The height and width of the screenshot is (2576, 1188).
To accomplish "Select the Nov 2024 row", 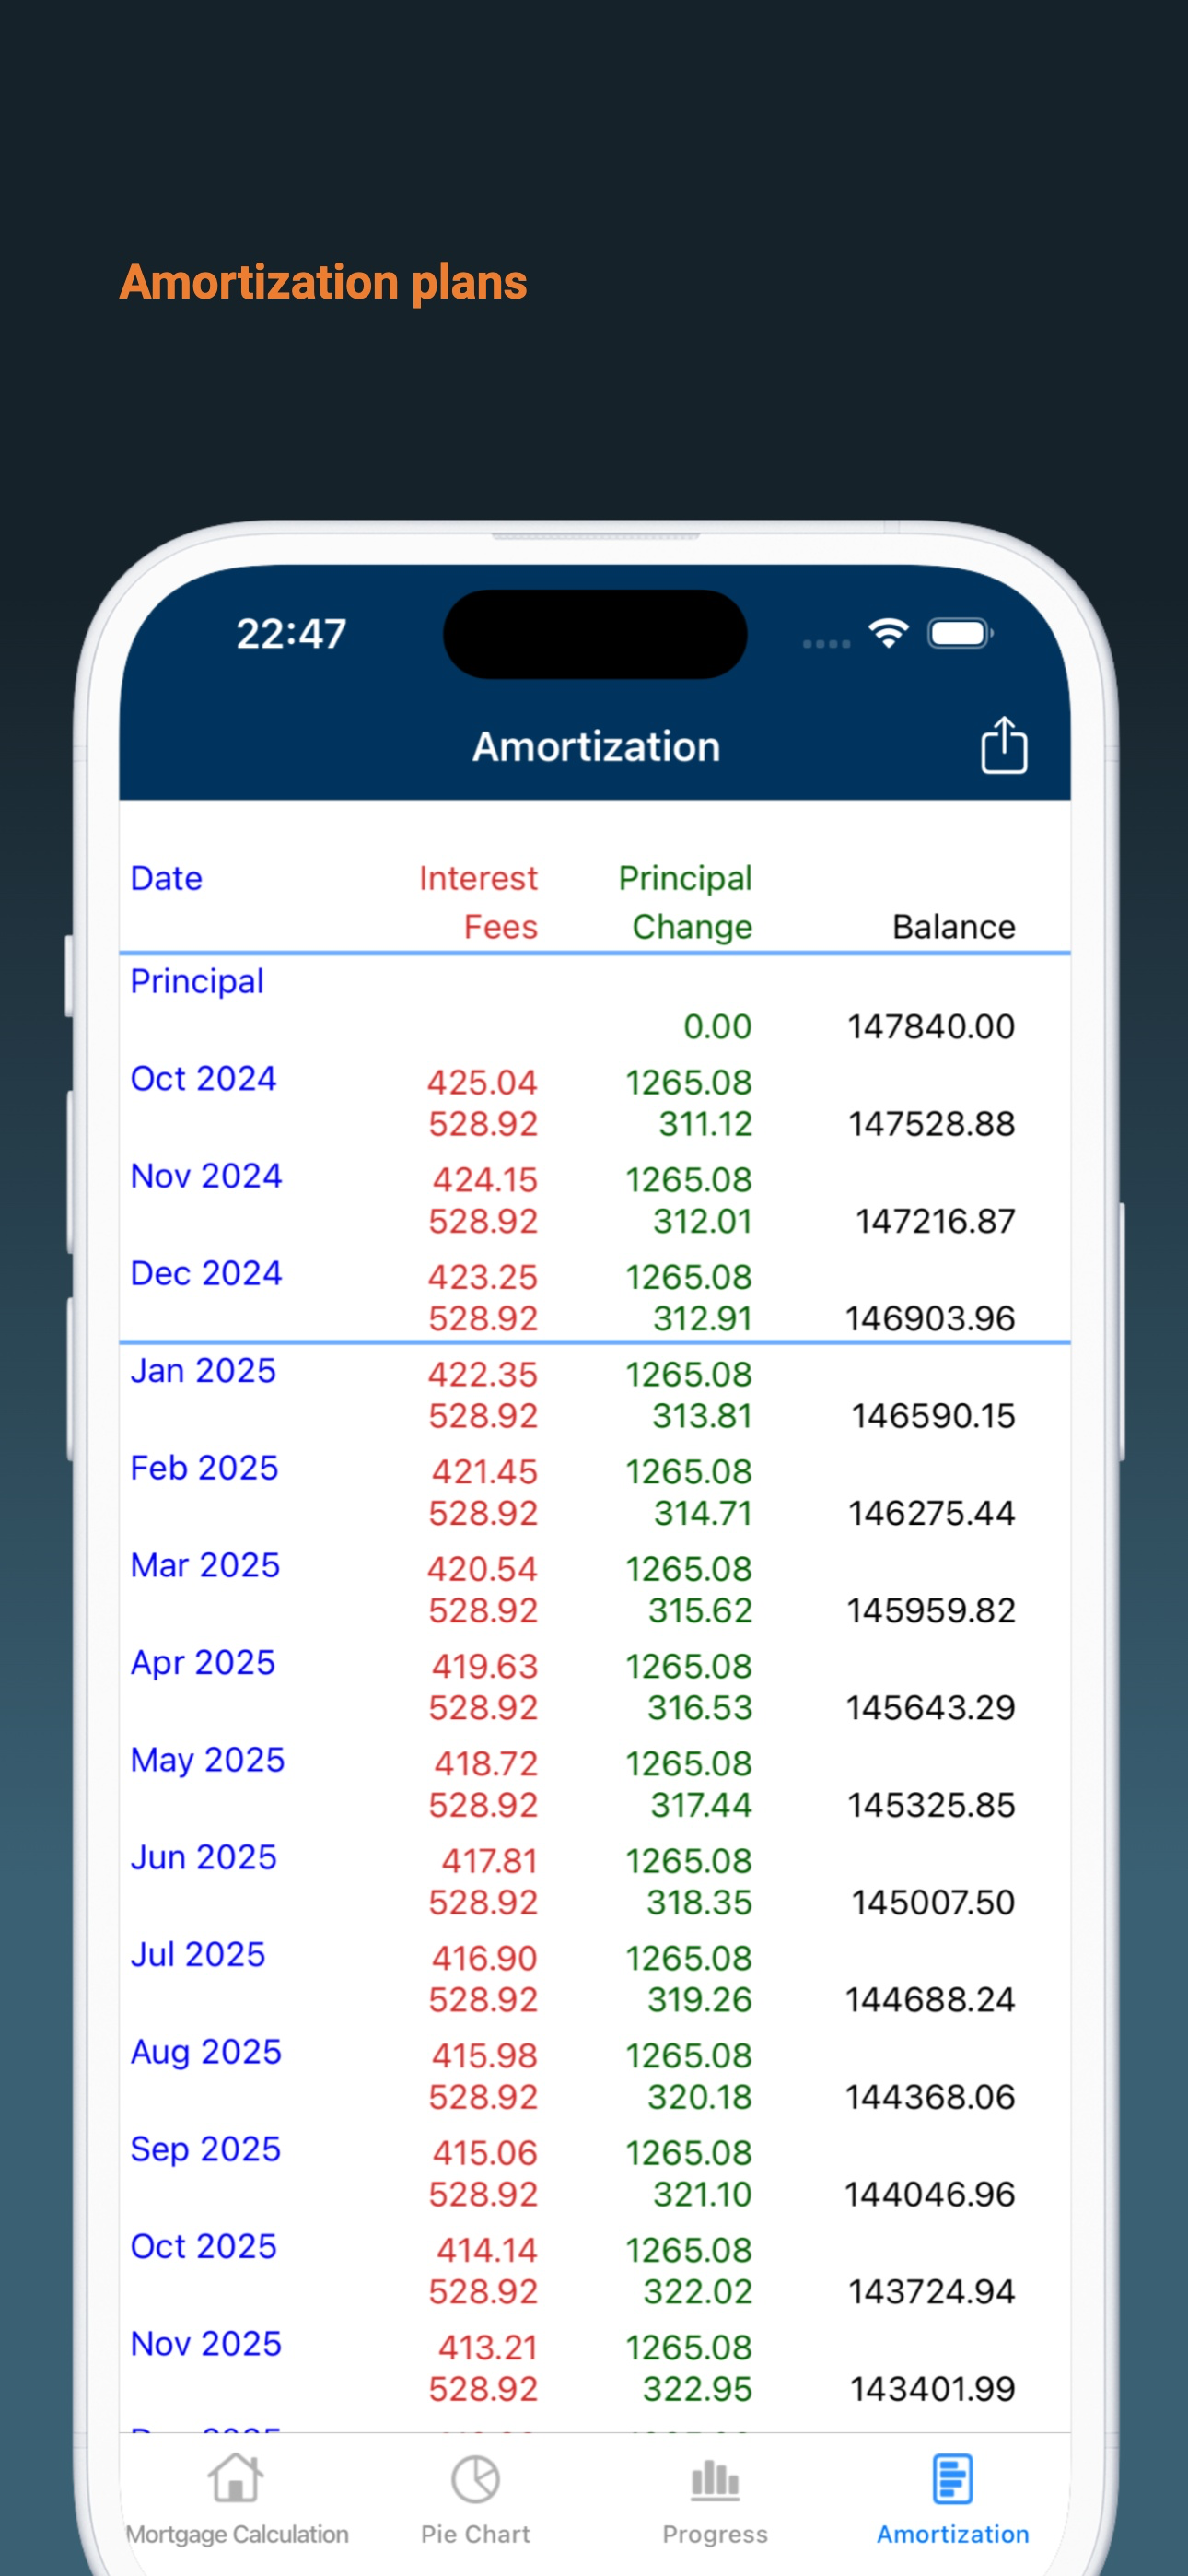I will tap(594, 1199).
